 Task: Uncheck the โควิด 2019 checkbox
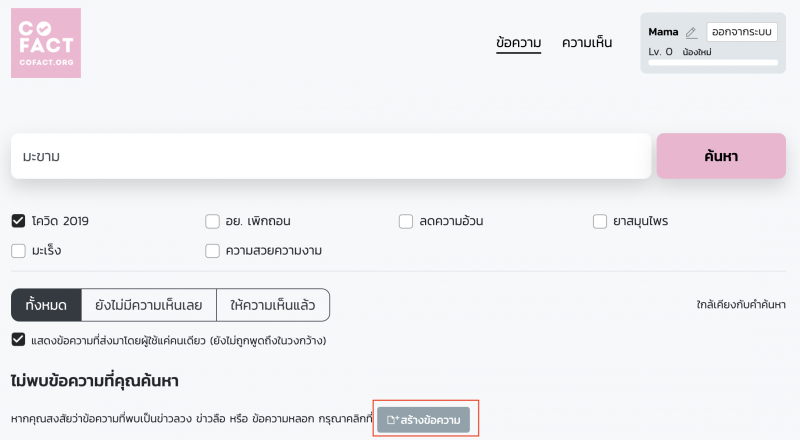[18, 221]
